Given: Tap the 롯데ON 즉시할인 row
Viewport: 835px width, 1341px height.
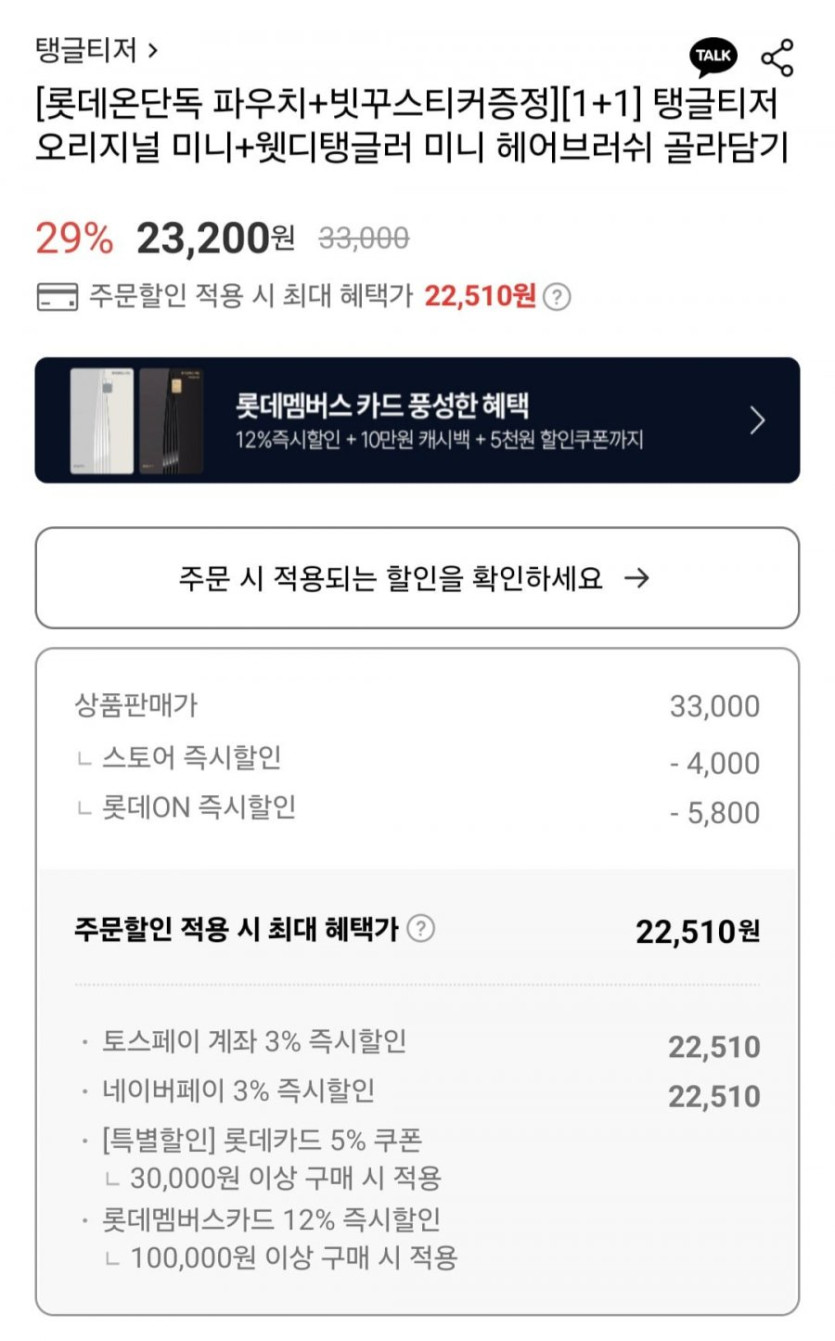Looking at the screenshot, I should click(198, 807).
